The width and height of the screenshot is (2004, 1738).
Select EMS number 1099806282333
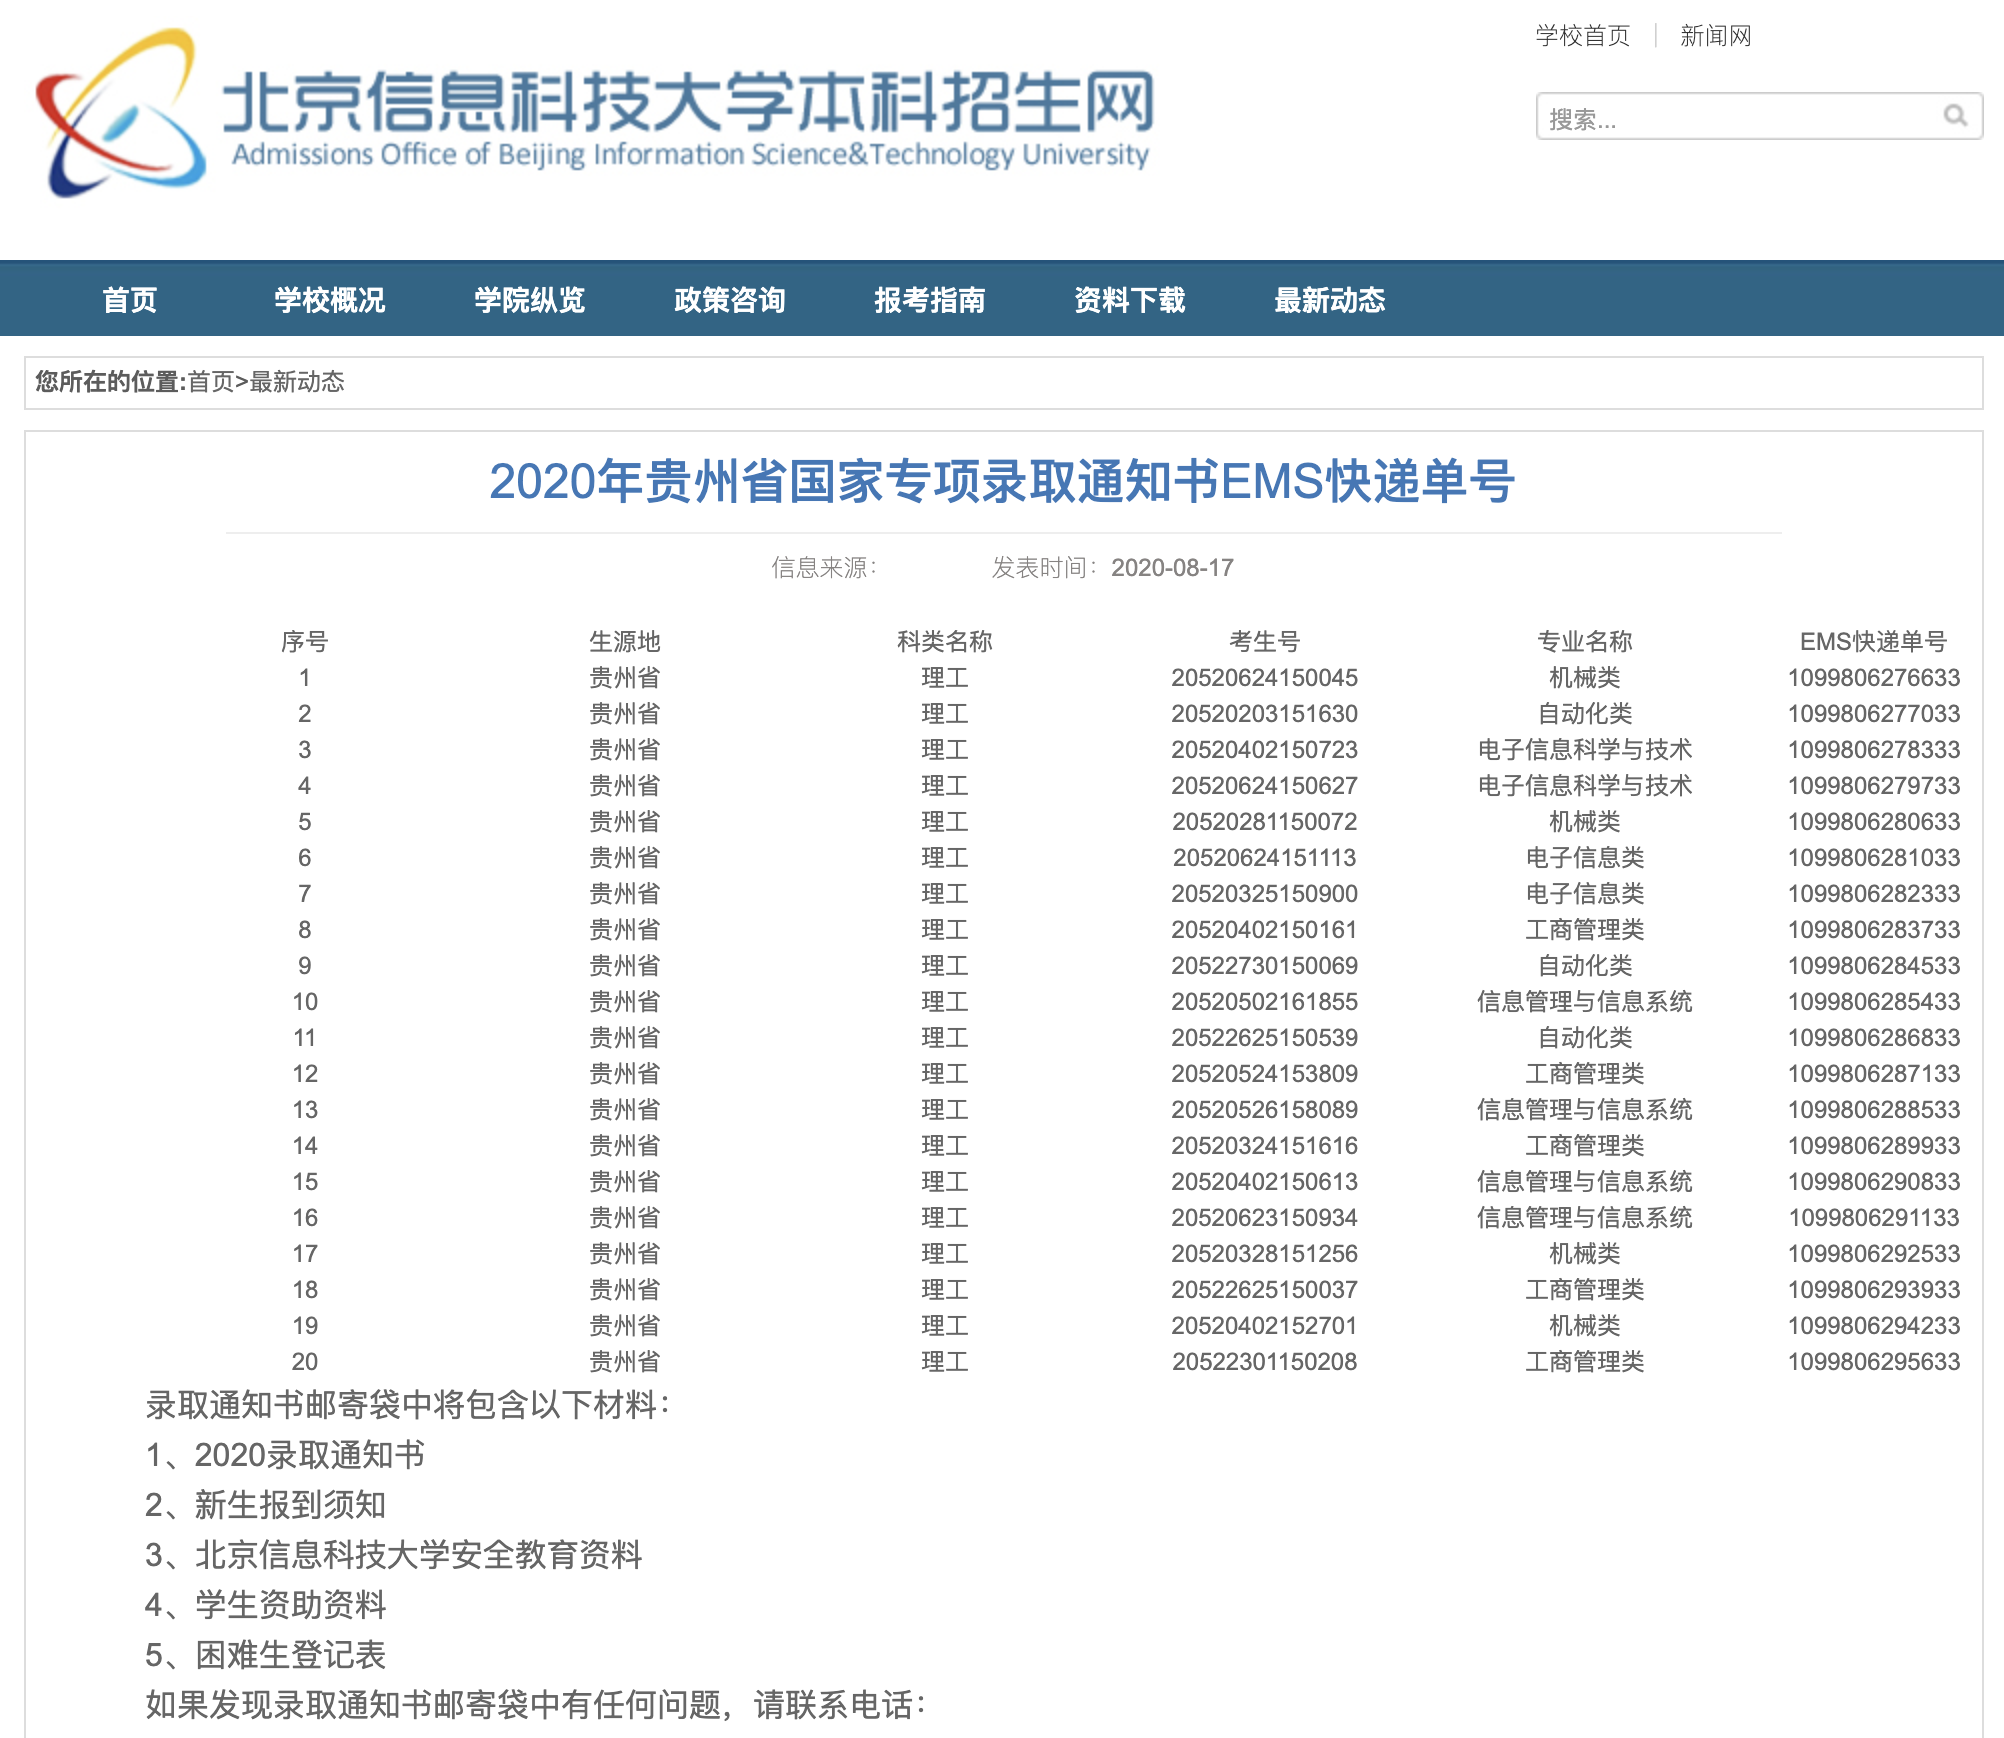(1874, 893)
